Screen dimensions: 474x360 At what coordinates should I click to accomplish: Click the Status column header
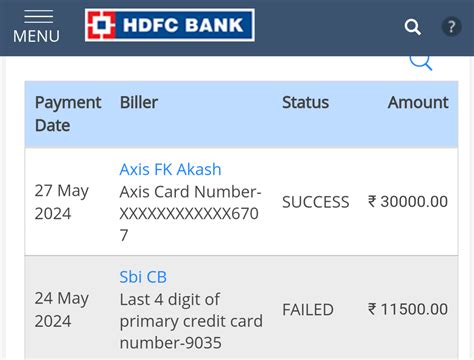point(305,102)
